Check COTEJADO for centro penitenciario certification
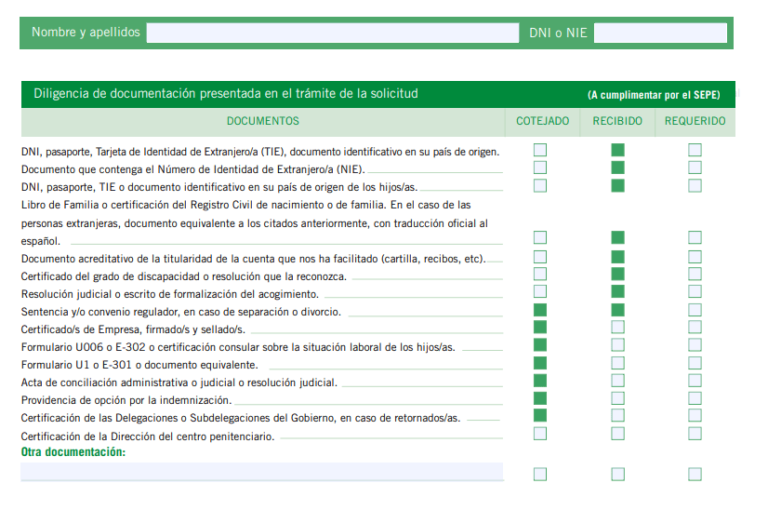The width and height of the screenshot is (768, 510). (540, 434)
